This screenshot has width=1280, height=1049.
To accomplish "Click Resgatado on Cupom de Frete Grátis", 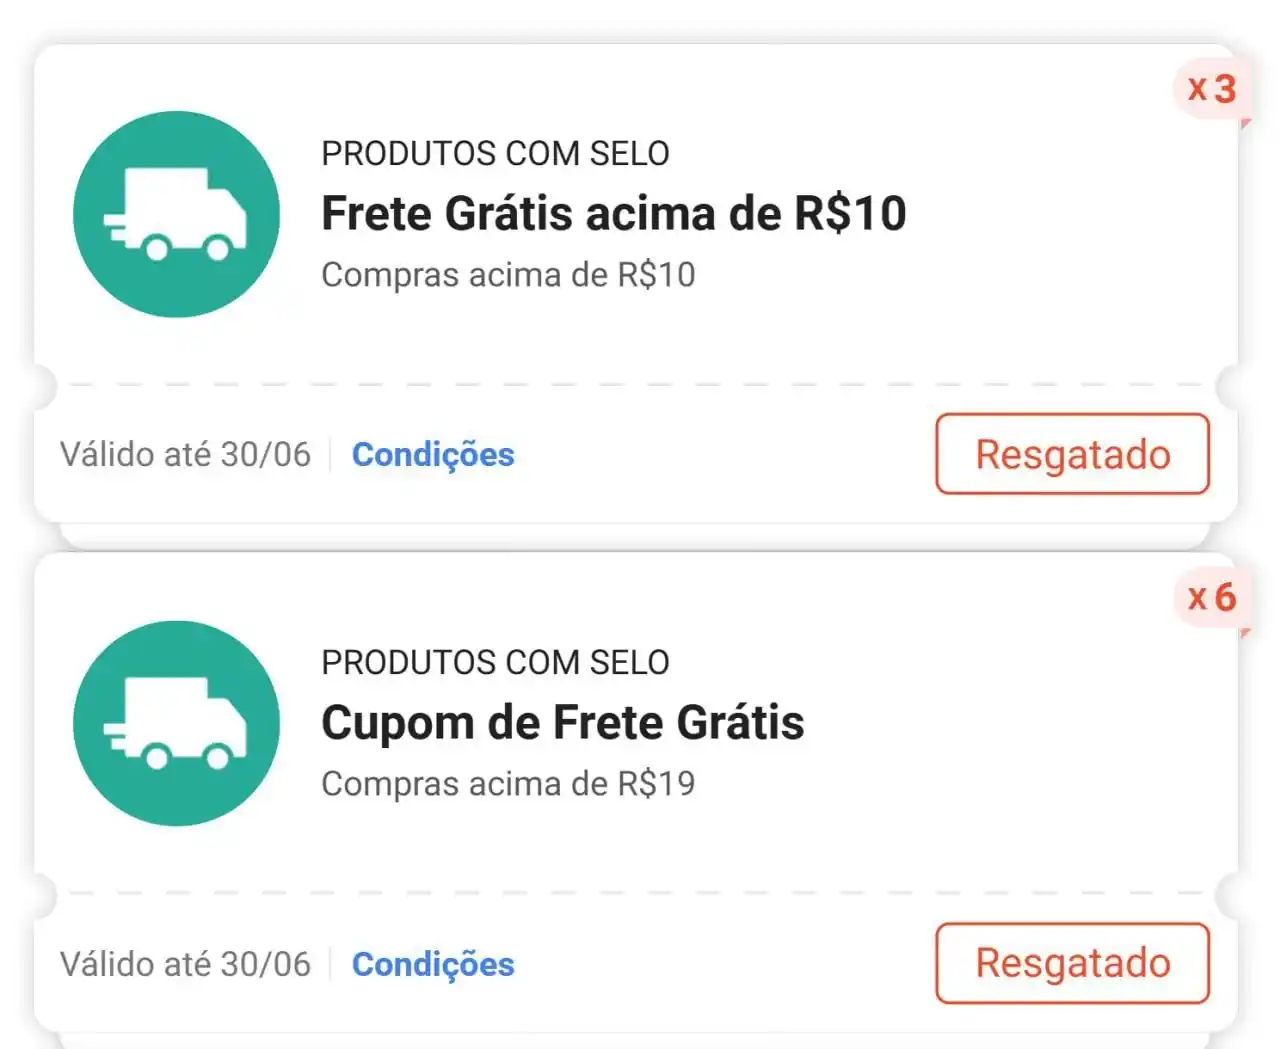I will pyautogui.click(x=1073, y=963).
